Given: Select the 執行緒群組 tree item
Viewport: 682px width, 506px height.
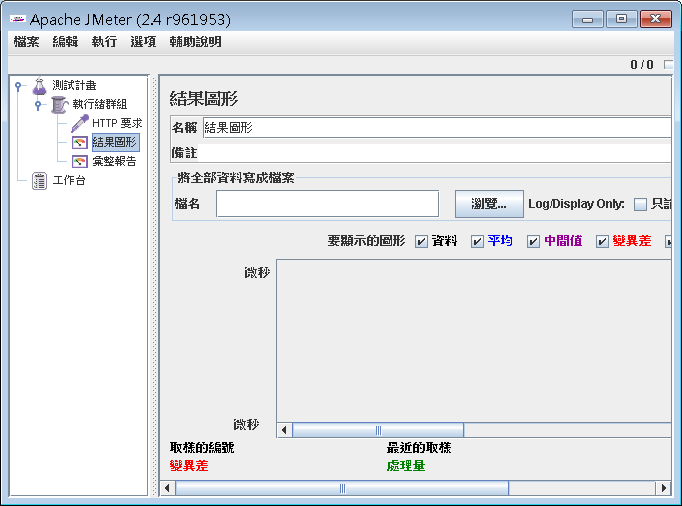Looking at the screenshot, I should coord(100,104).
